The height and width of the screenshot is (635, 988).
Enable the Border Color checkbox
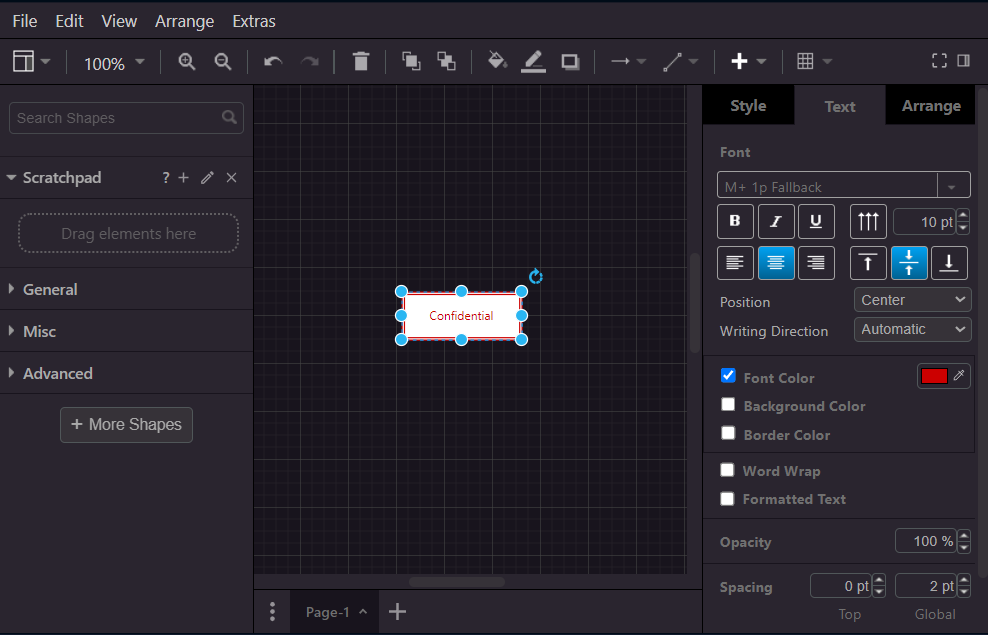pyautogui.click(x=728, y=433)
